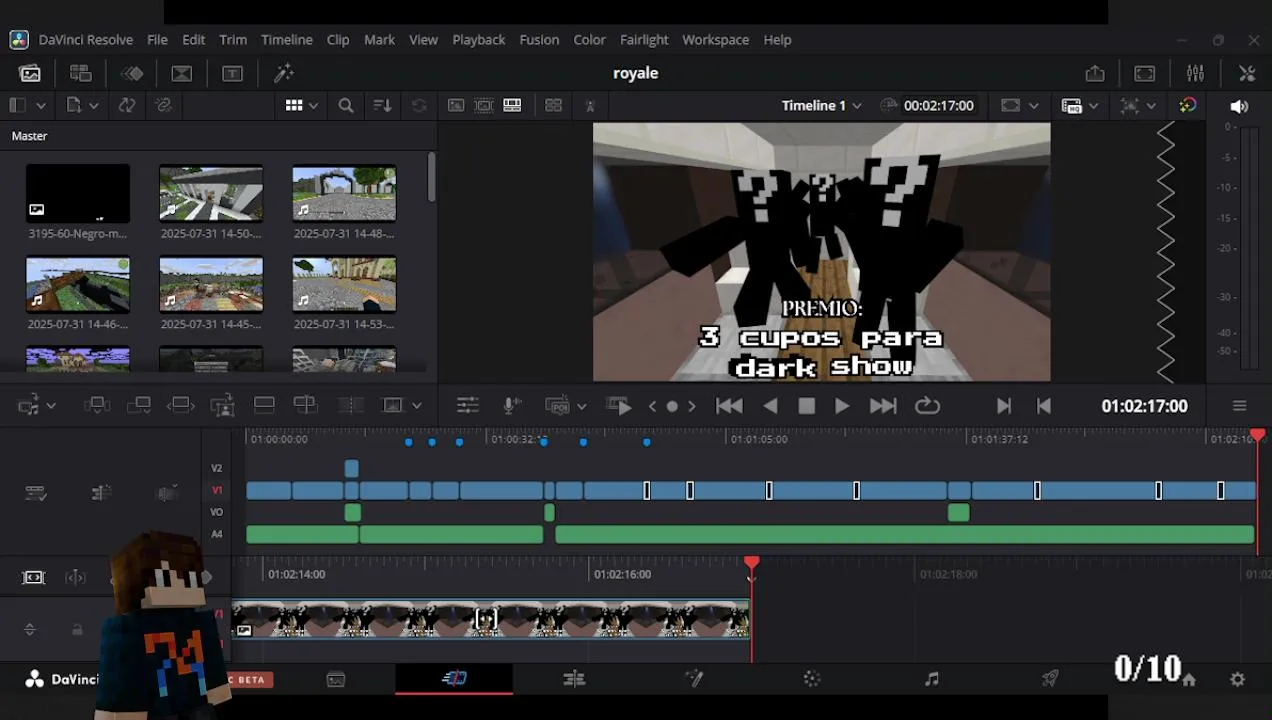Click the media pool search icon

pyautogui.click(x=346, y=105)
